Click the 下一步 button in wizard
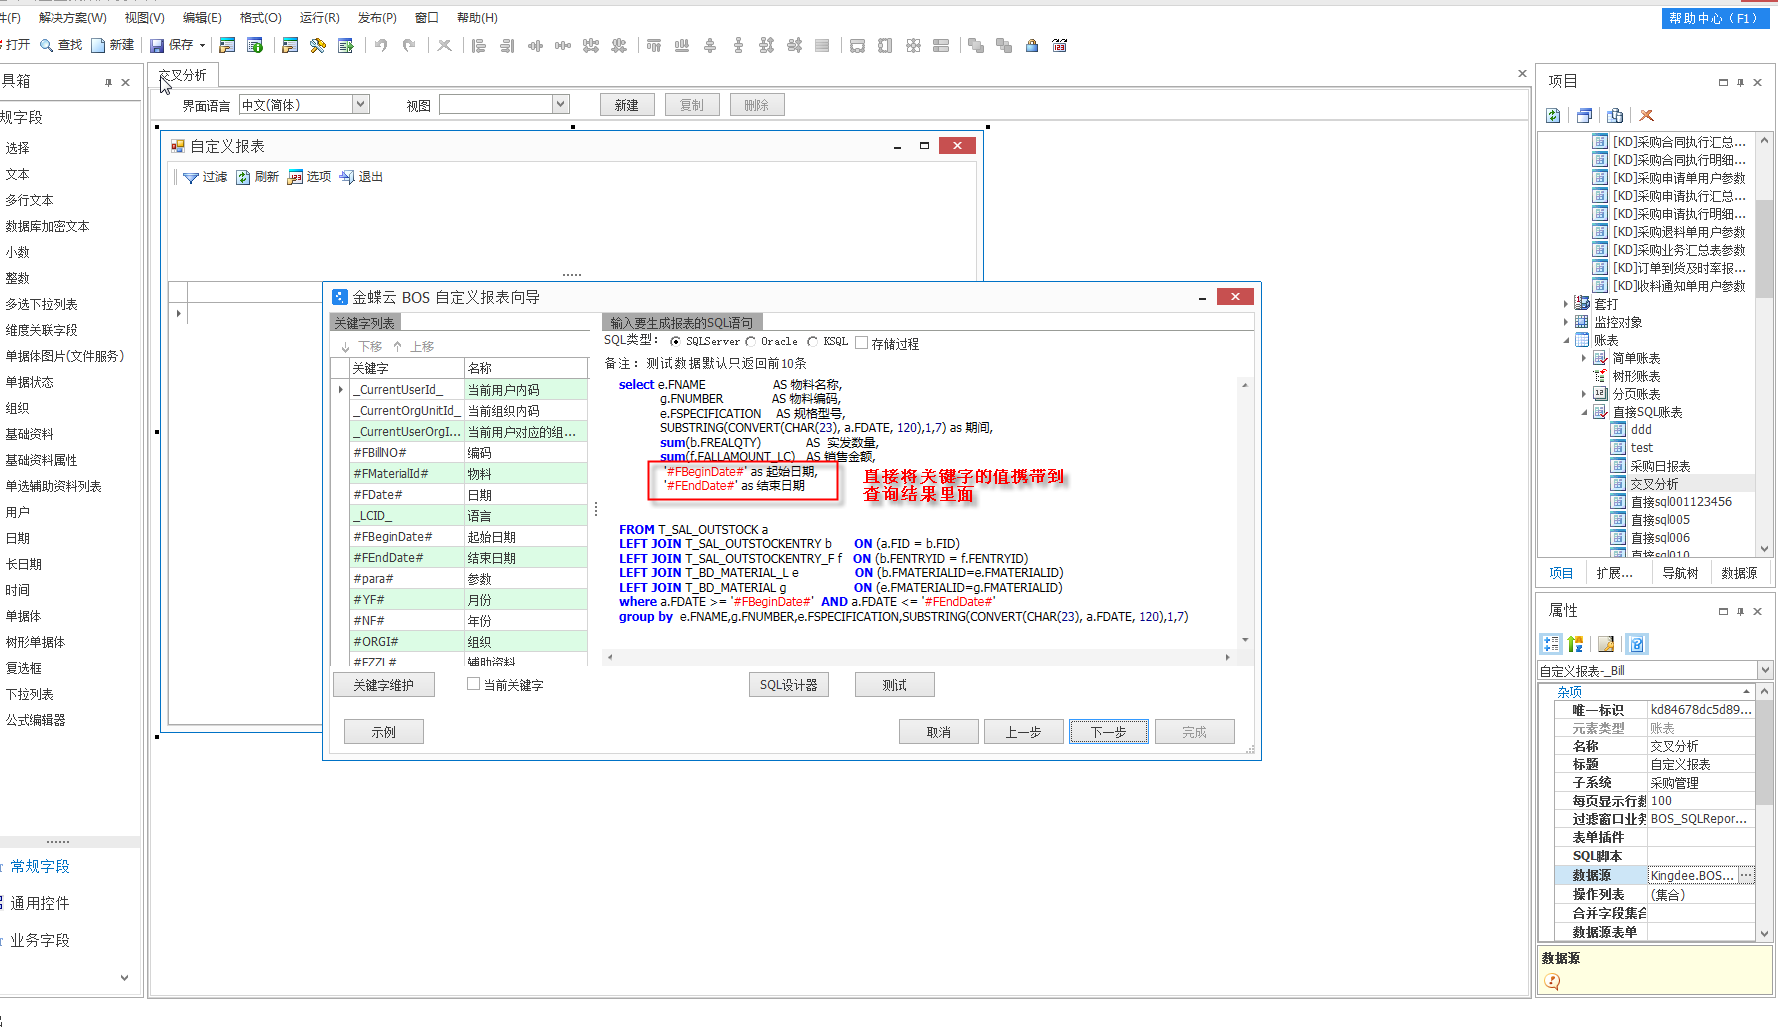The width and height of the screenshot is (1778, 1031). point(1108,732)
